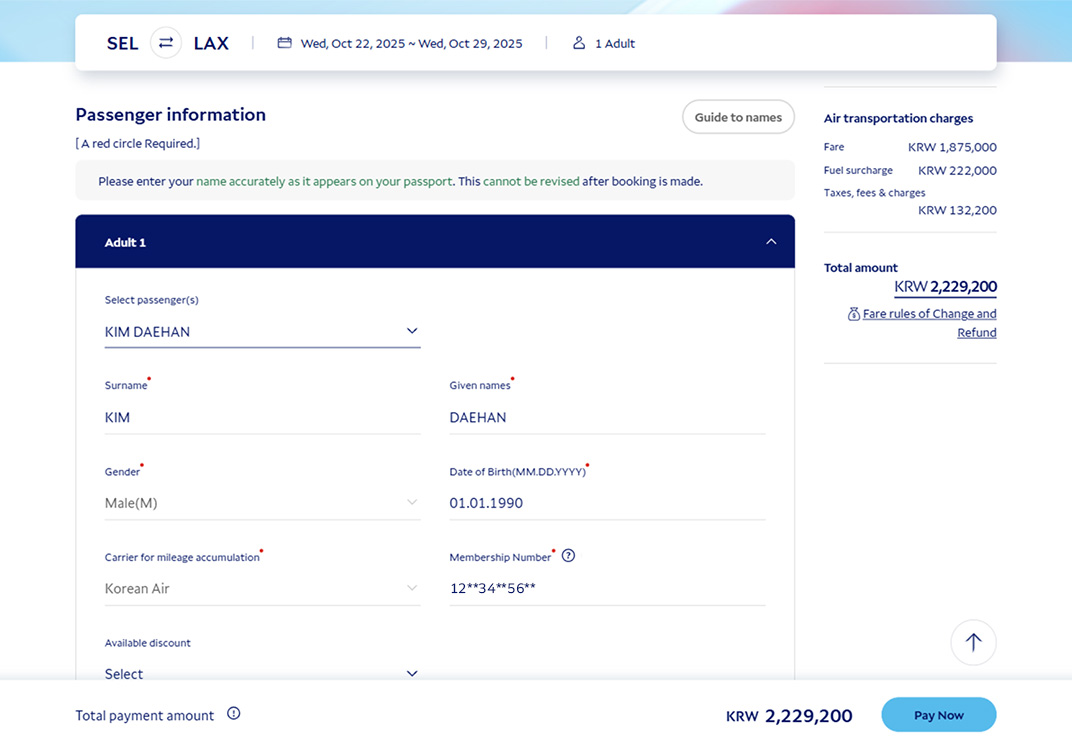Screen dimensions: 1072x749
Task: Click the Guide to names button
Action: pyautogui.click(x=738, y=117)
